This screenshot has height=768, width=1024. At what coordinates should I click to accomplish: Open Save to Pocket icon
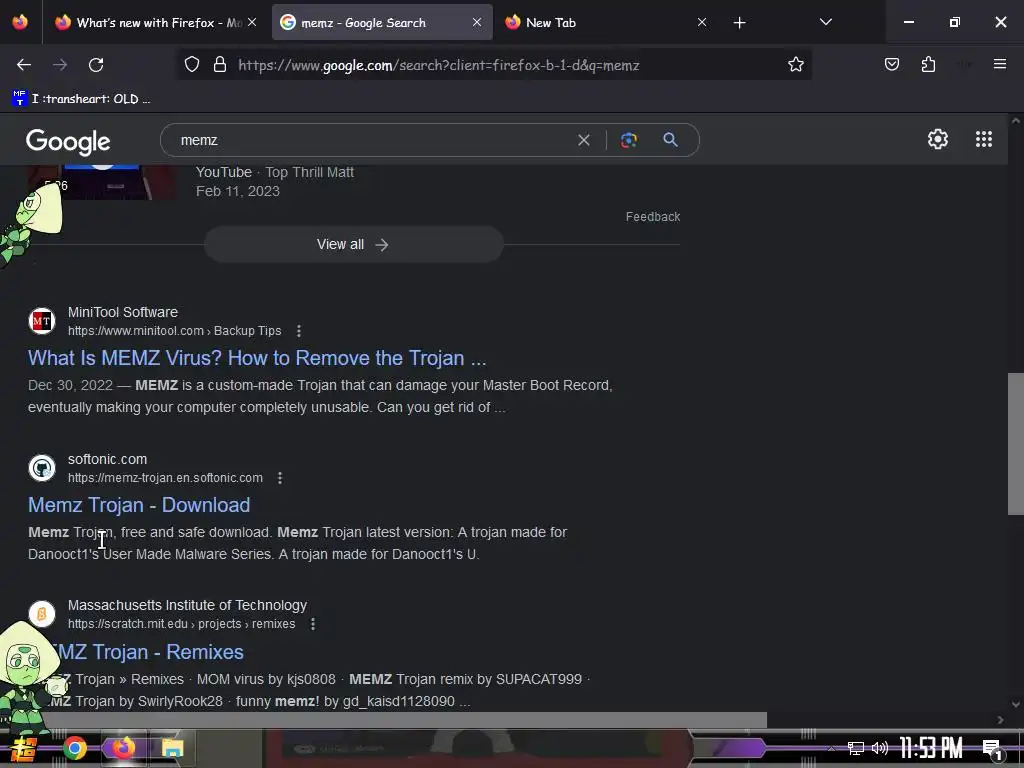pos(891,64)
